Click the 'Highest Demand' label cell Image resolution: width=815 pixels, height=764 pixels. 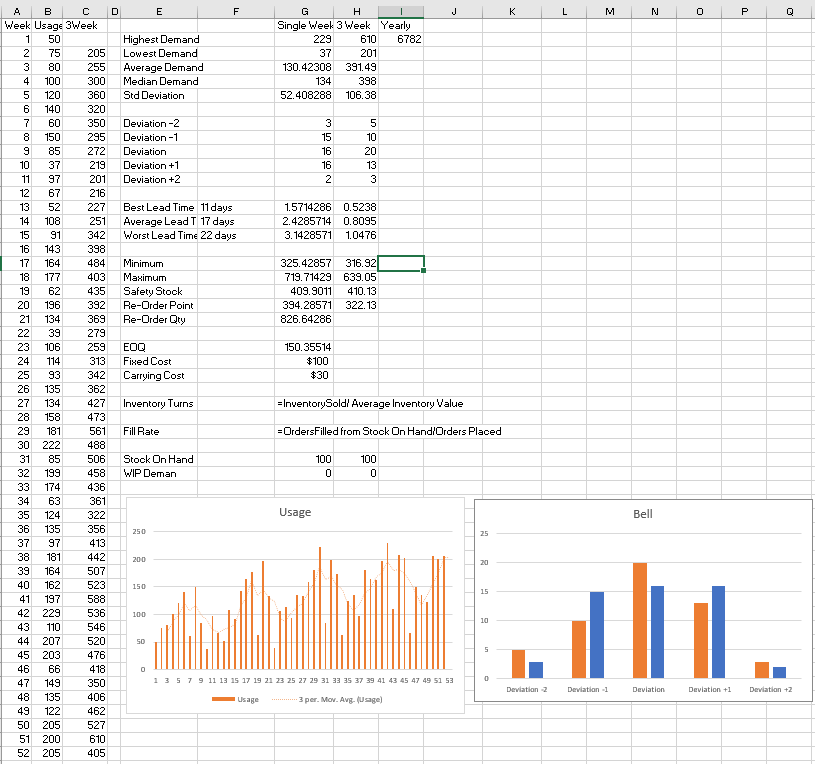coord(159,39)
